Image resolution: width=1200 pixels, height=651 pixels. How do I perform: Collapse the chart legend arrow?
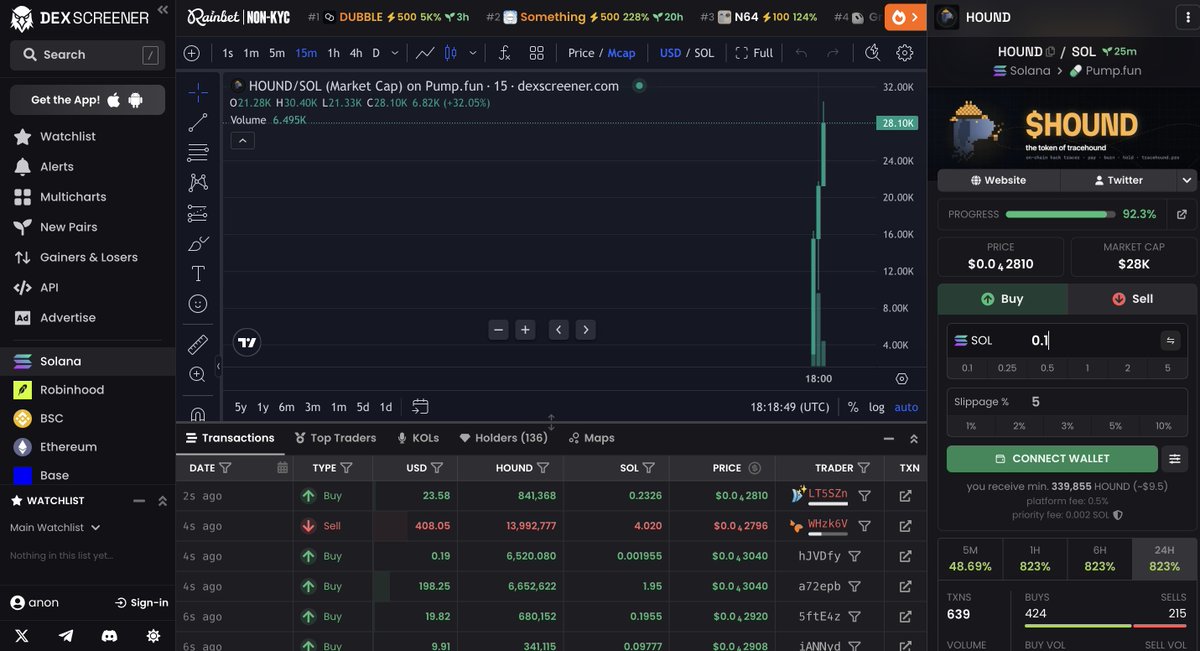click(242, 141)
